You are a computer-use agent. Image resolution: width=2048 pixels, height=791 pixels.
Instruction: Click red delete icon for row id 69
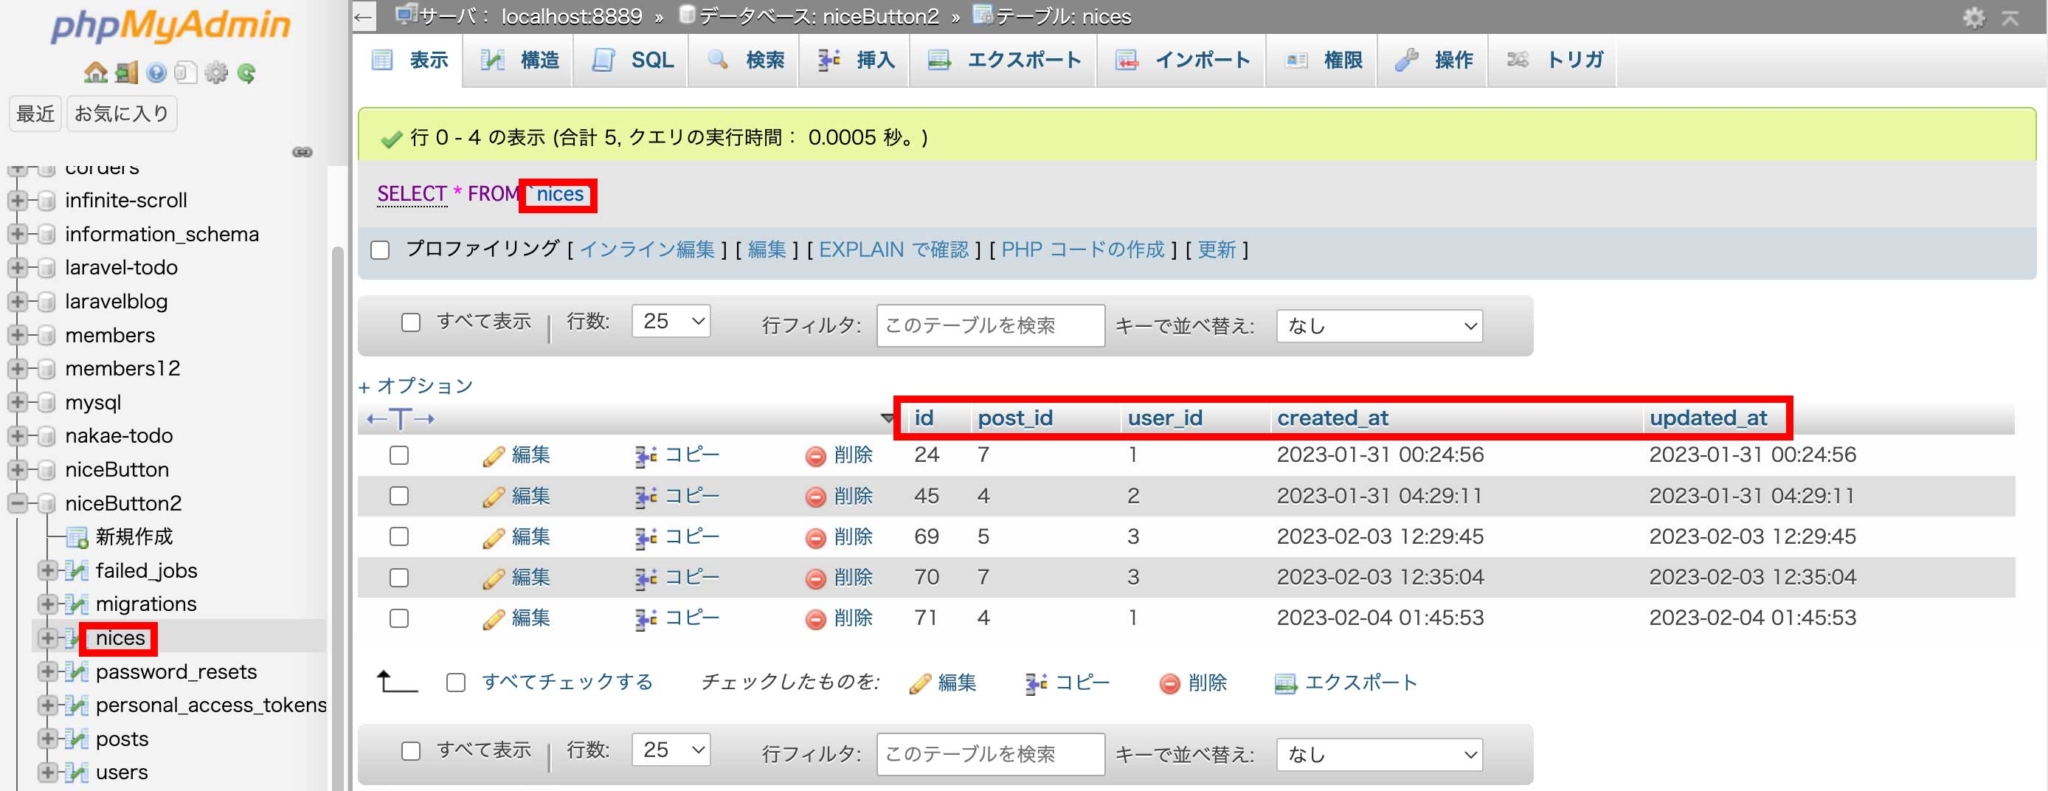click(x=815, y=538)
